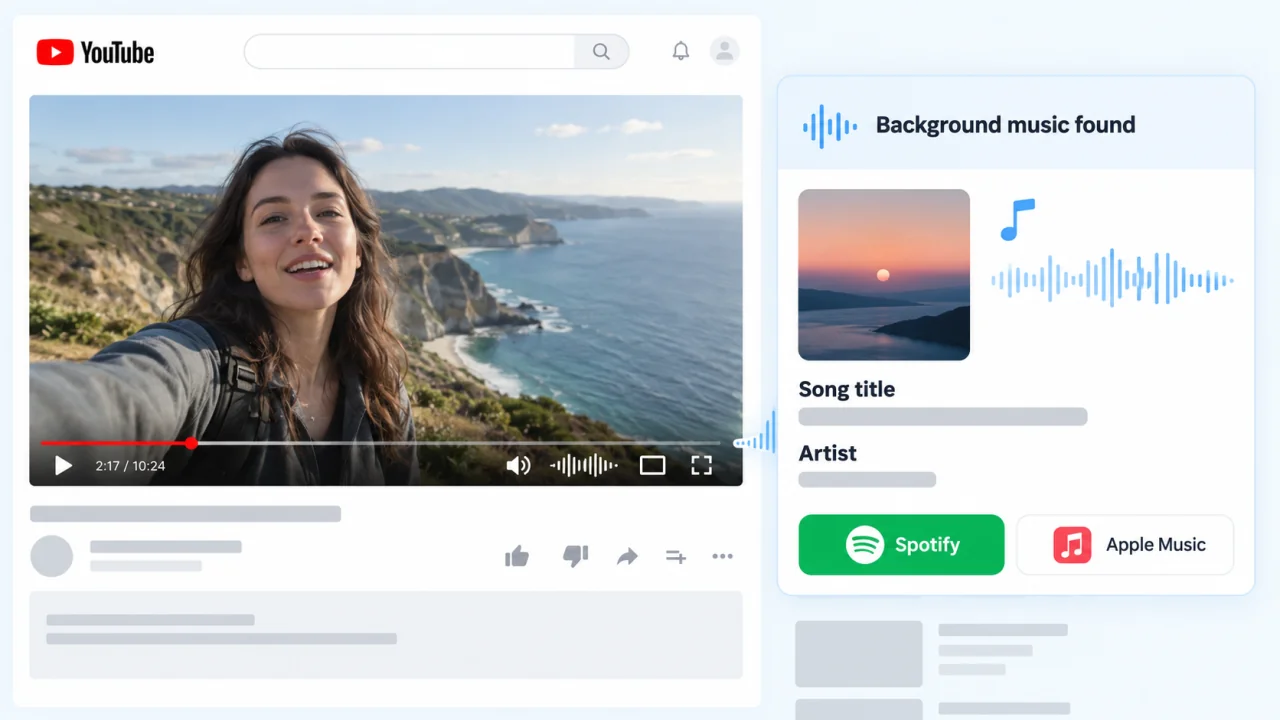Open song in Spotify

click(901, 545)
